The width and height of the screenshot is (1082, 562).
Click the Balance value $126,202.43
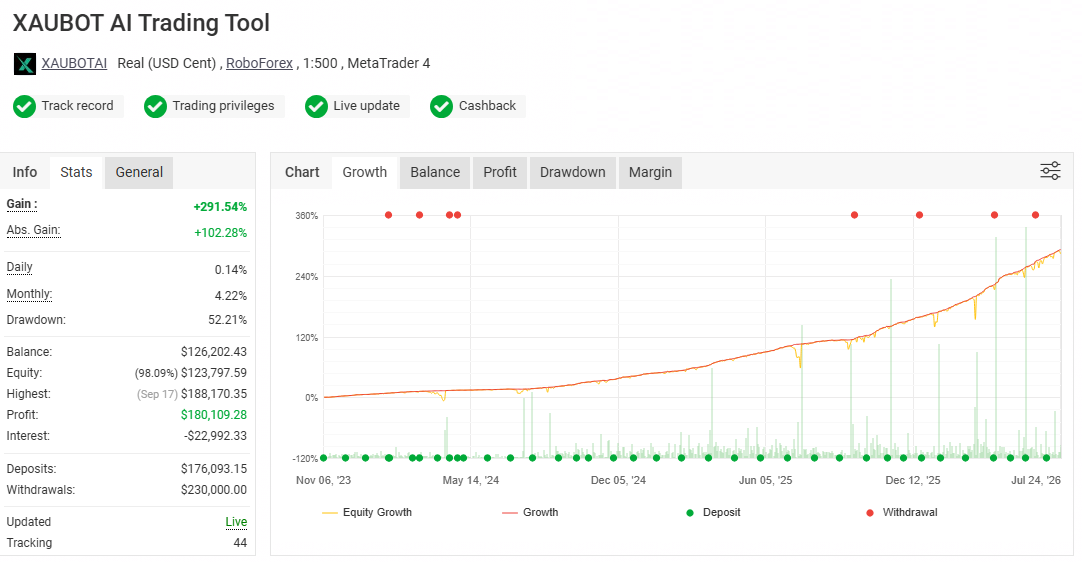214,352
